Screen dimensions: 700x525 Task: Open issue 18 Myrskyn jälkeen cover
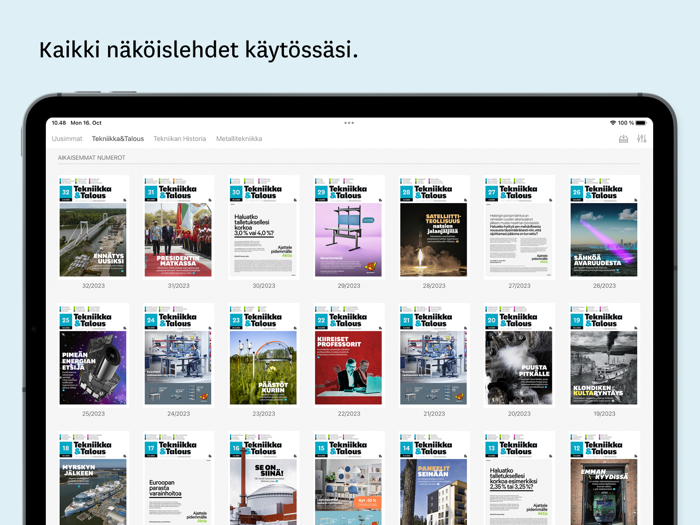tap(93, 478)
